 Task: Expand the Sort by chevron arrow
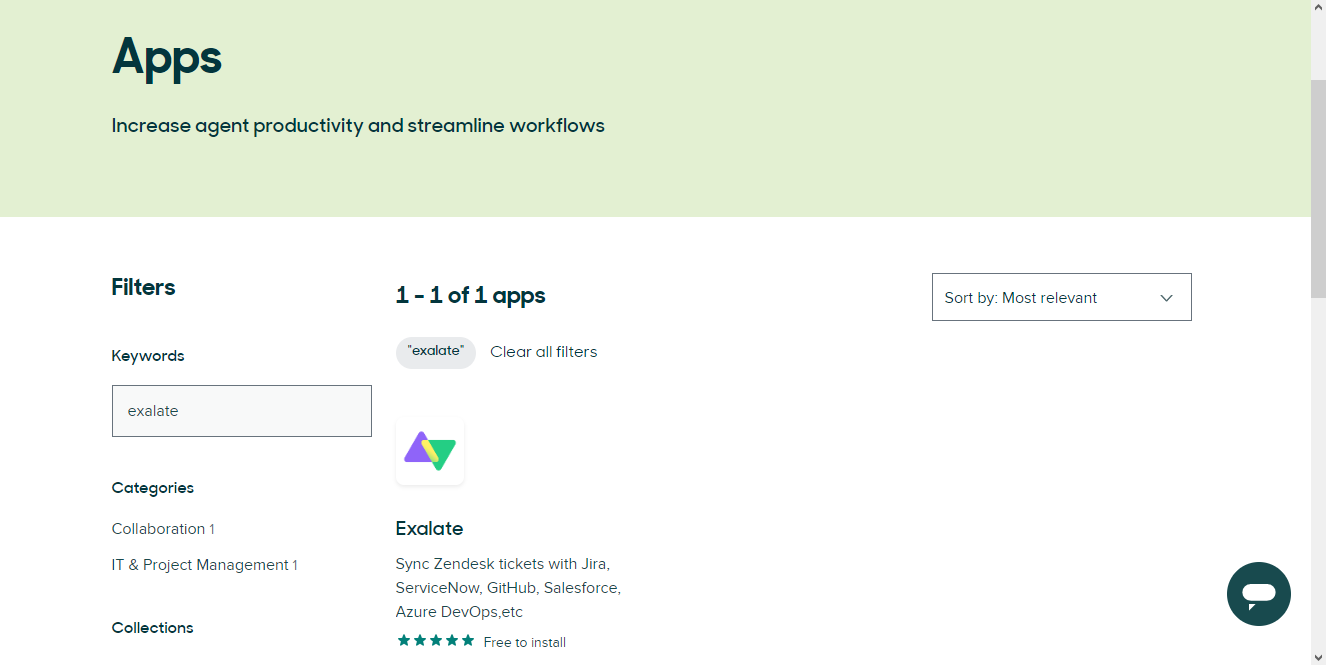(x=1166, y=298)
